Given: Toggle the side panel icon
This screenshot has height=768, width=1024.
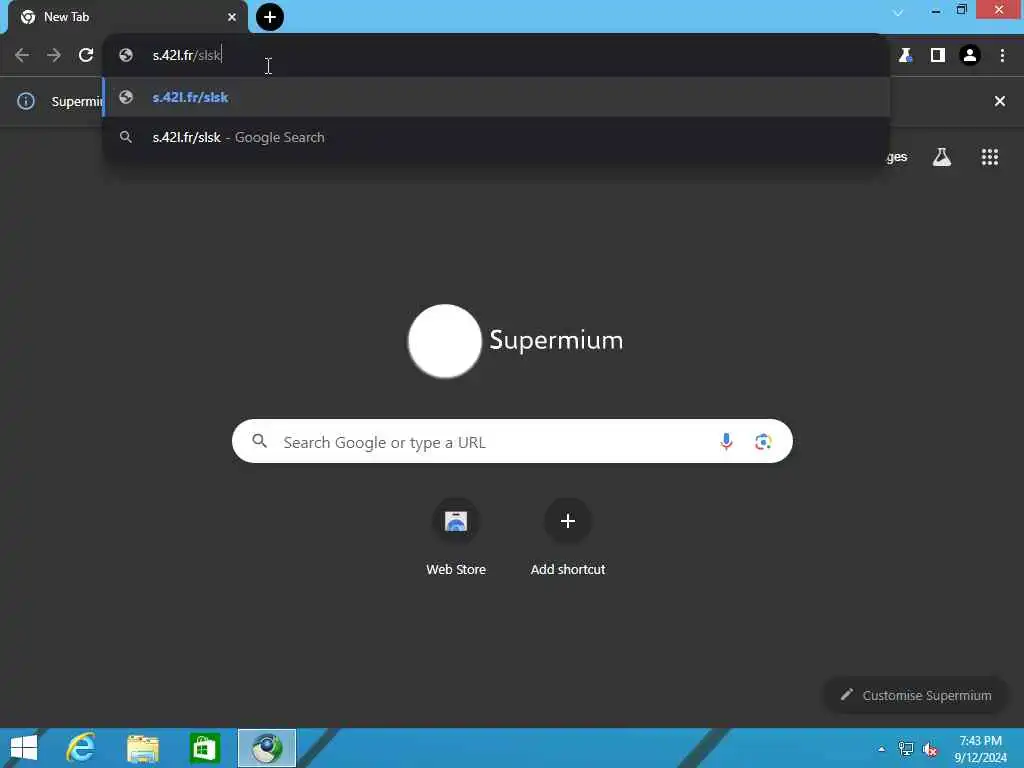Looking at the screenshot, I should (x=938, y=56).
